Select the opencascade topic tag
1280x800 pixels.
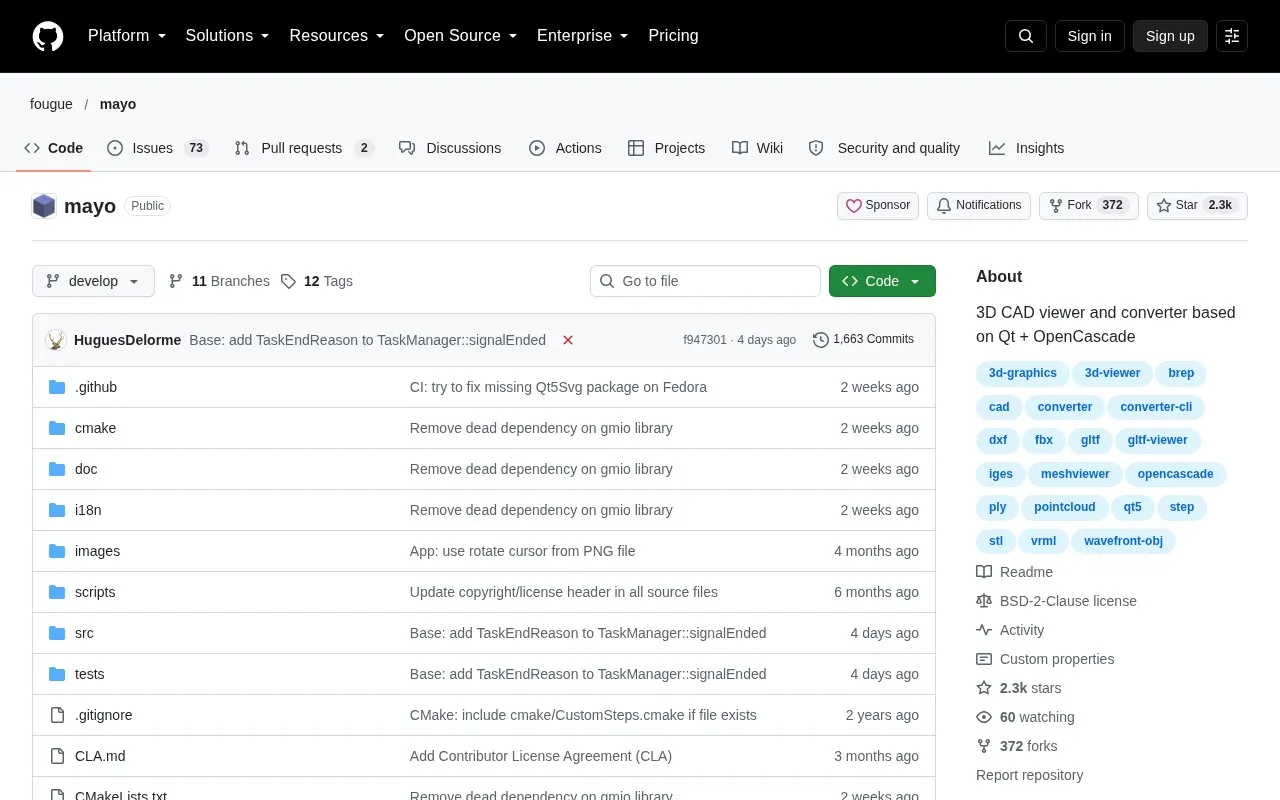[1176, 474]
